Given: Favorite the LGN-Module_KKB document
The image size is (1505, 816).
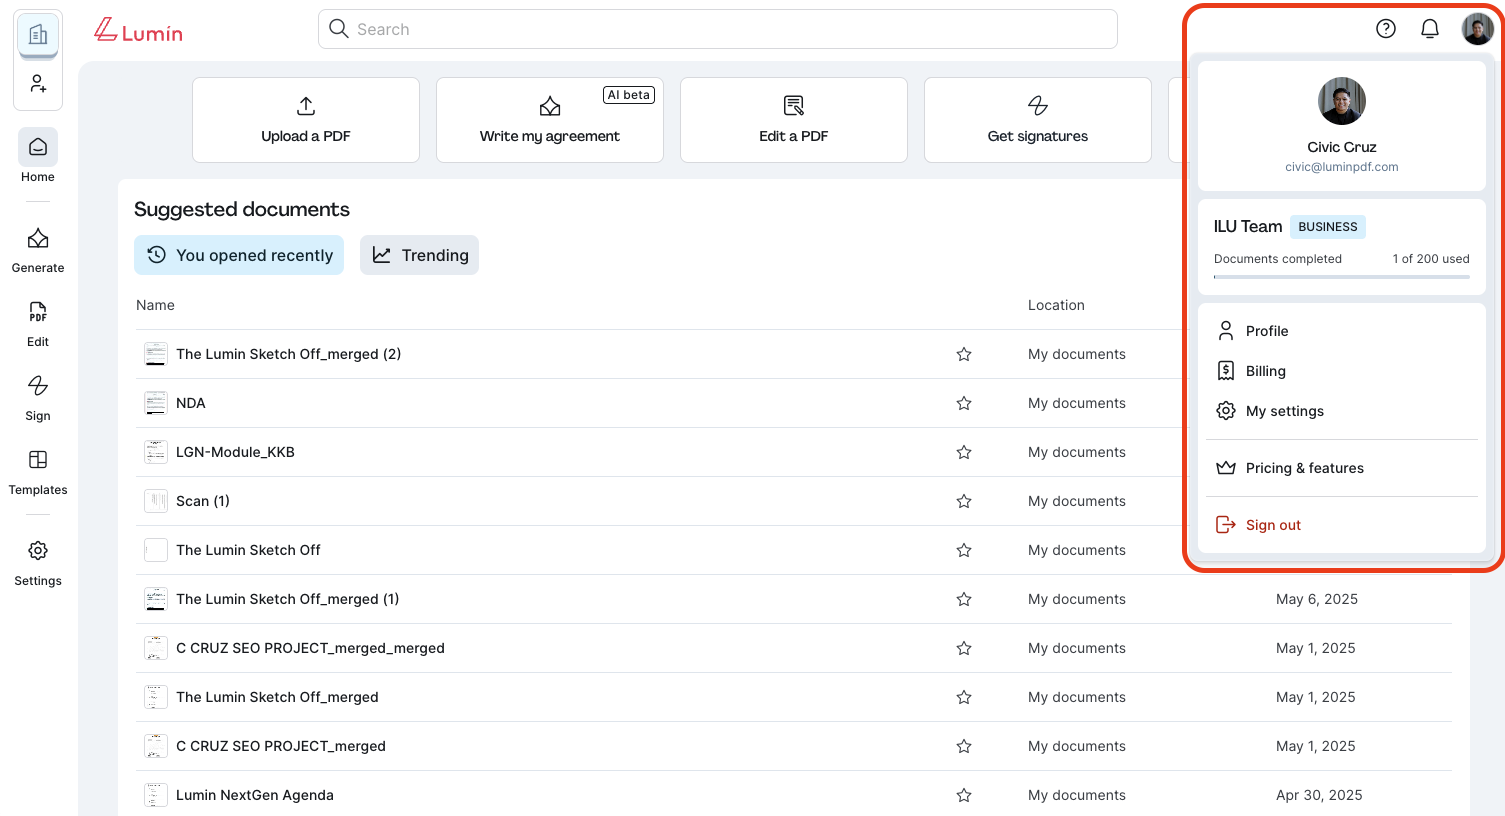Looking at the screenshot, I should tap(963, 452).
